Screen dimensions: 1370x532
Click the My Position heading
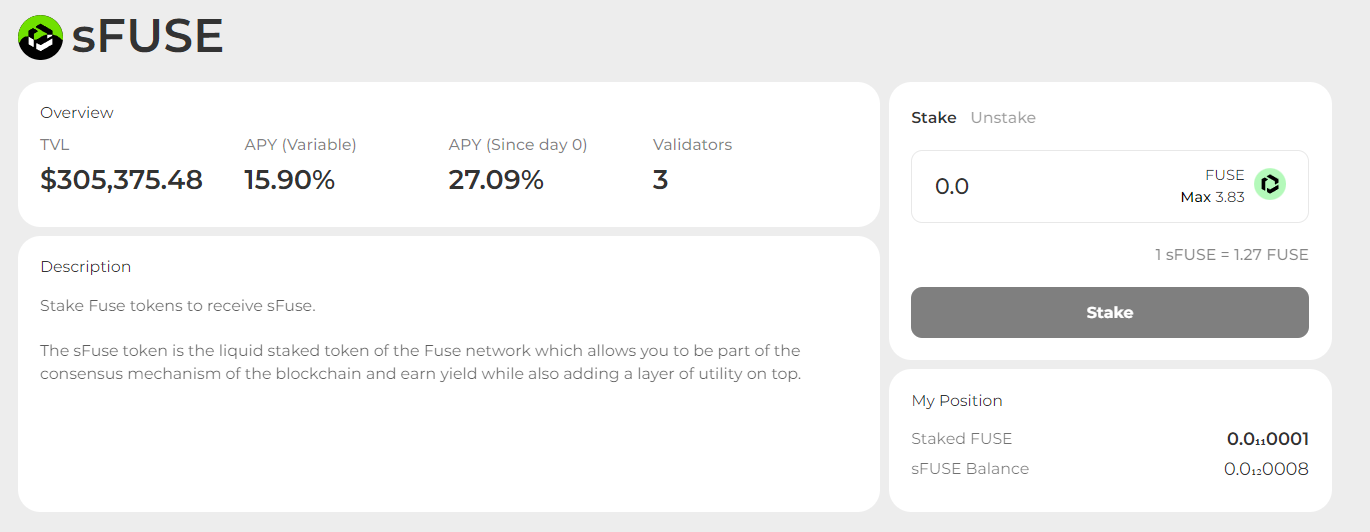957,401
